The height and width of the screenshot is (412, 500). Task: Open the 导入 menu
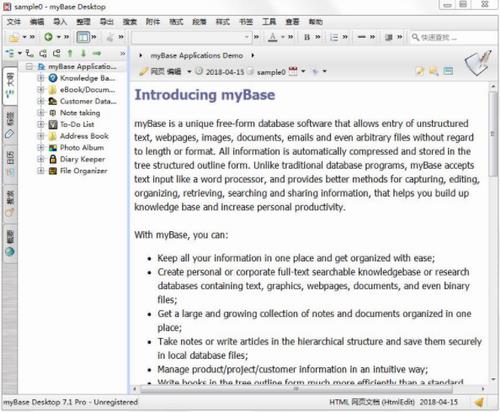coord(60,22)
